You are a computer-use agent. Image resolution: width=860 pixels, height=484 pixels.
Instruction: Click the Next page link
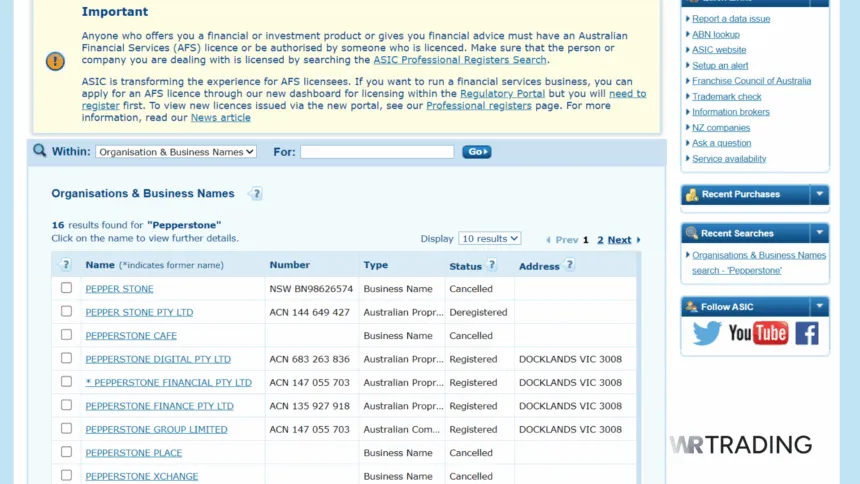[x=619, y=240]
